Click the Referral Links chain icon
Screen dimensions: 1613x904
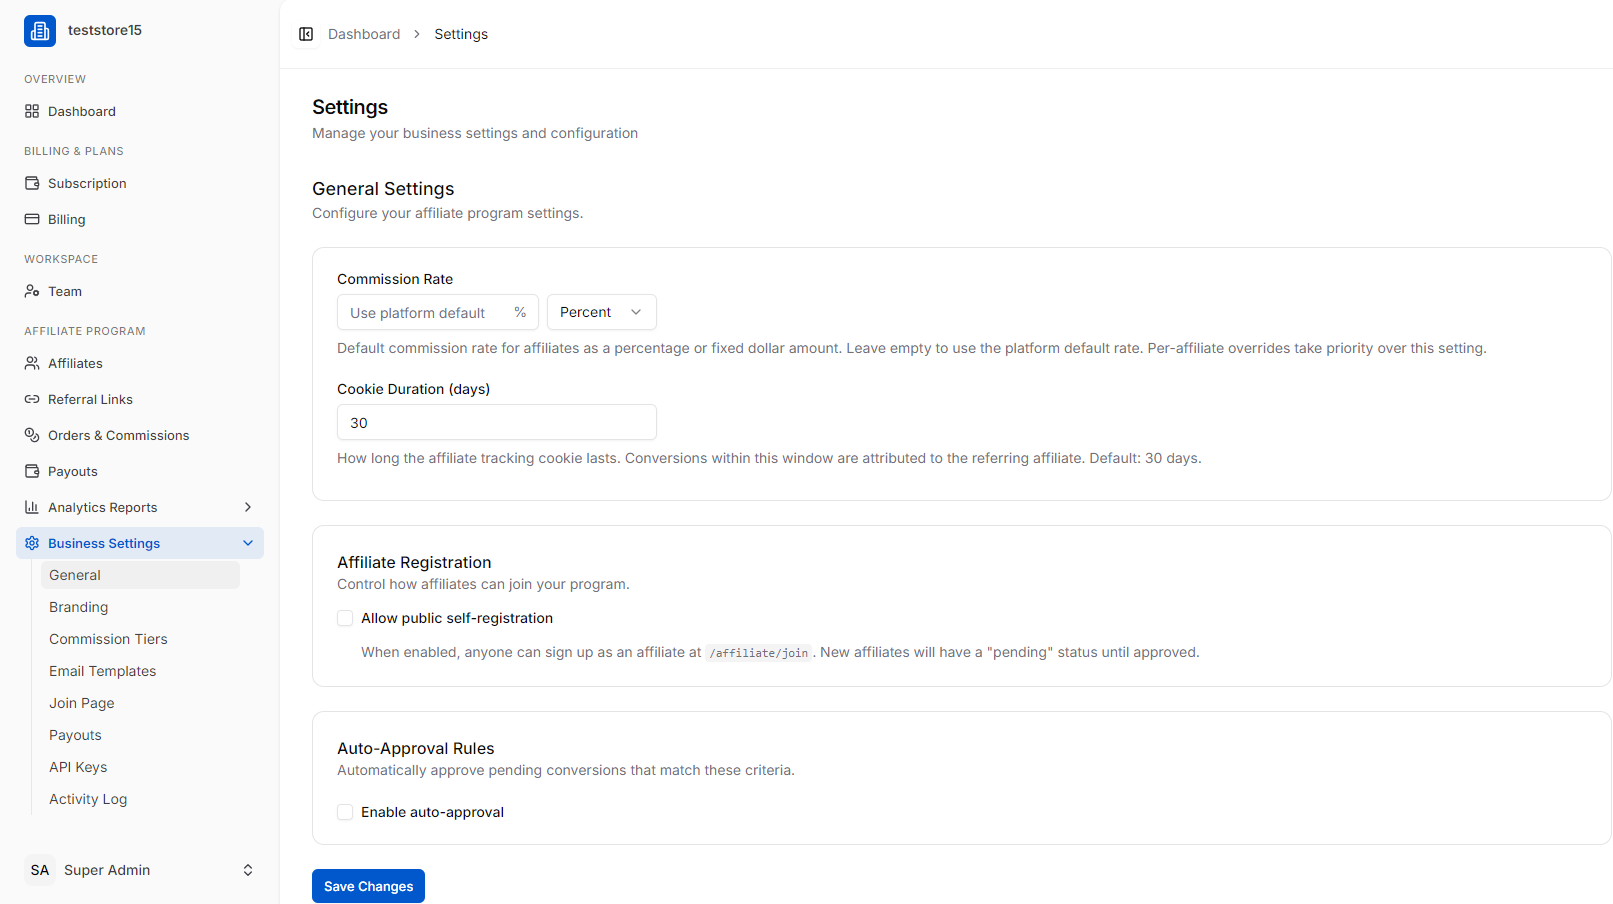(x=32, y=399)
